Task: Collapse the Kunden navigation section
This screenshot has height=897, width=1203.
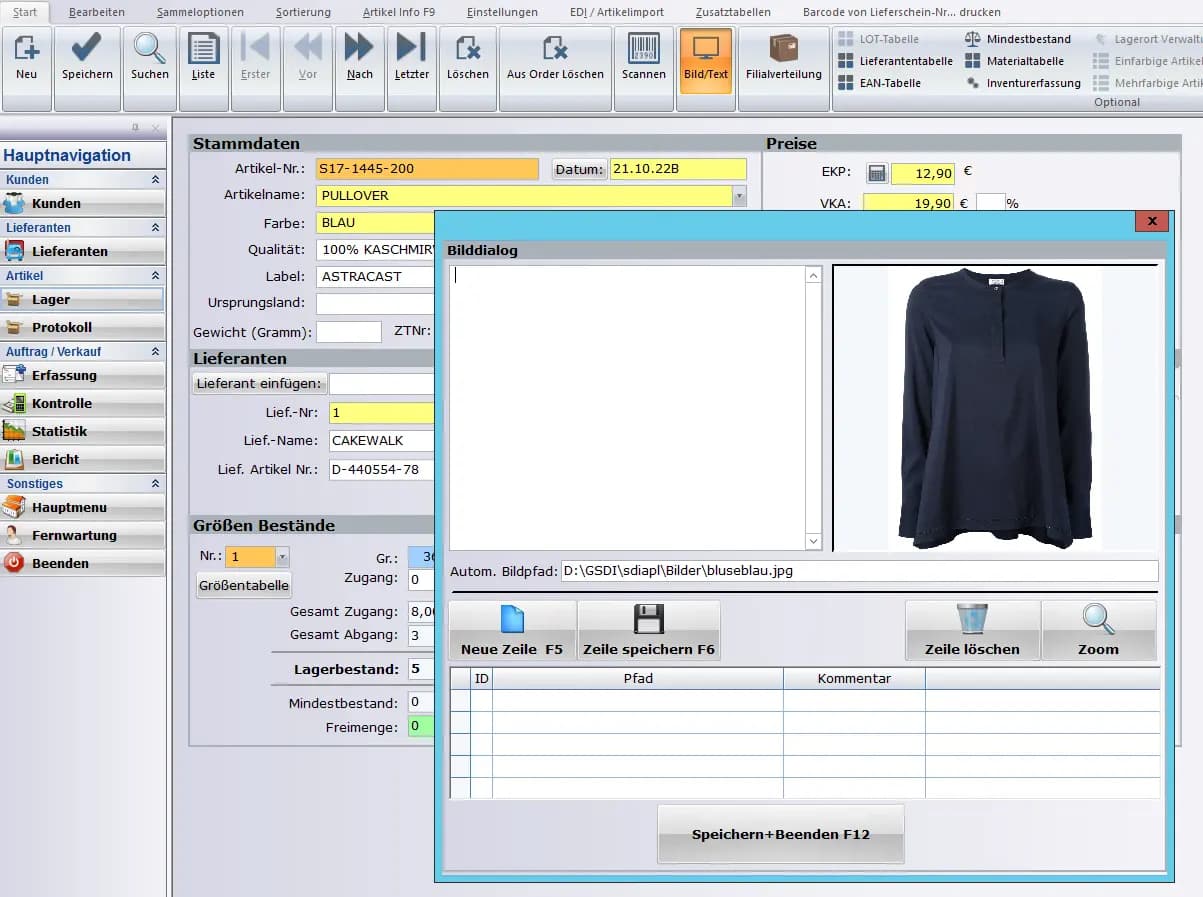Action: point(155,179)
